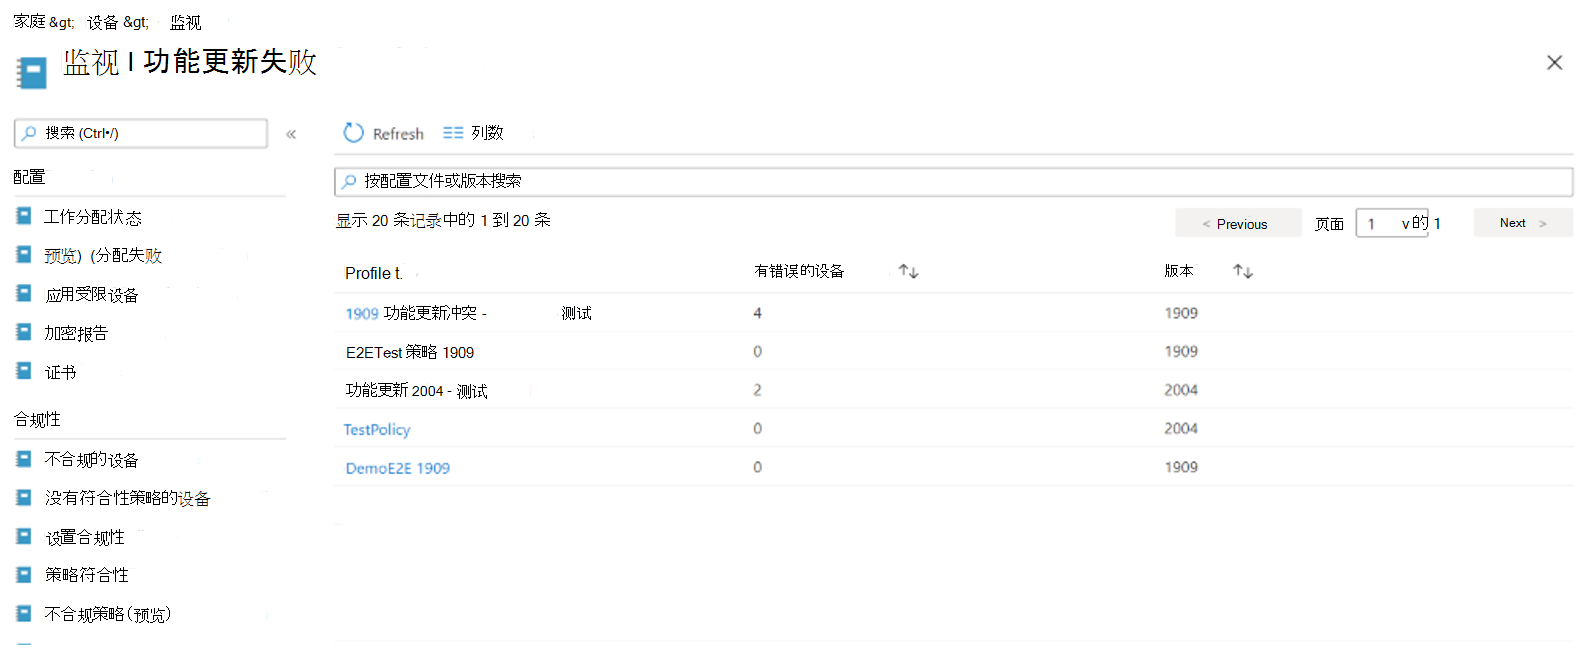This screenshot has height=652, width=1576.
Task: Open 不合规的设备 in the sidebar
Action: (92, 460)
